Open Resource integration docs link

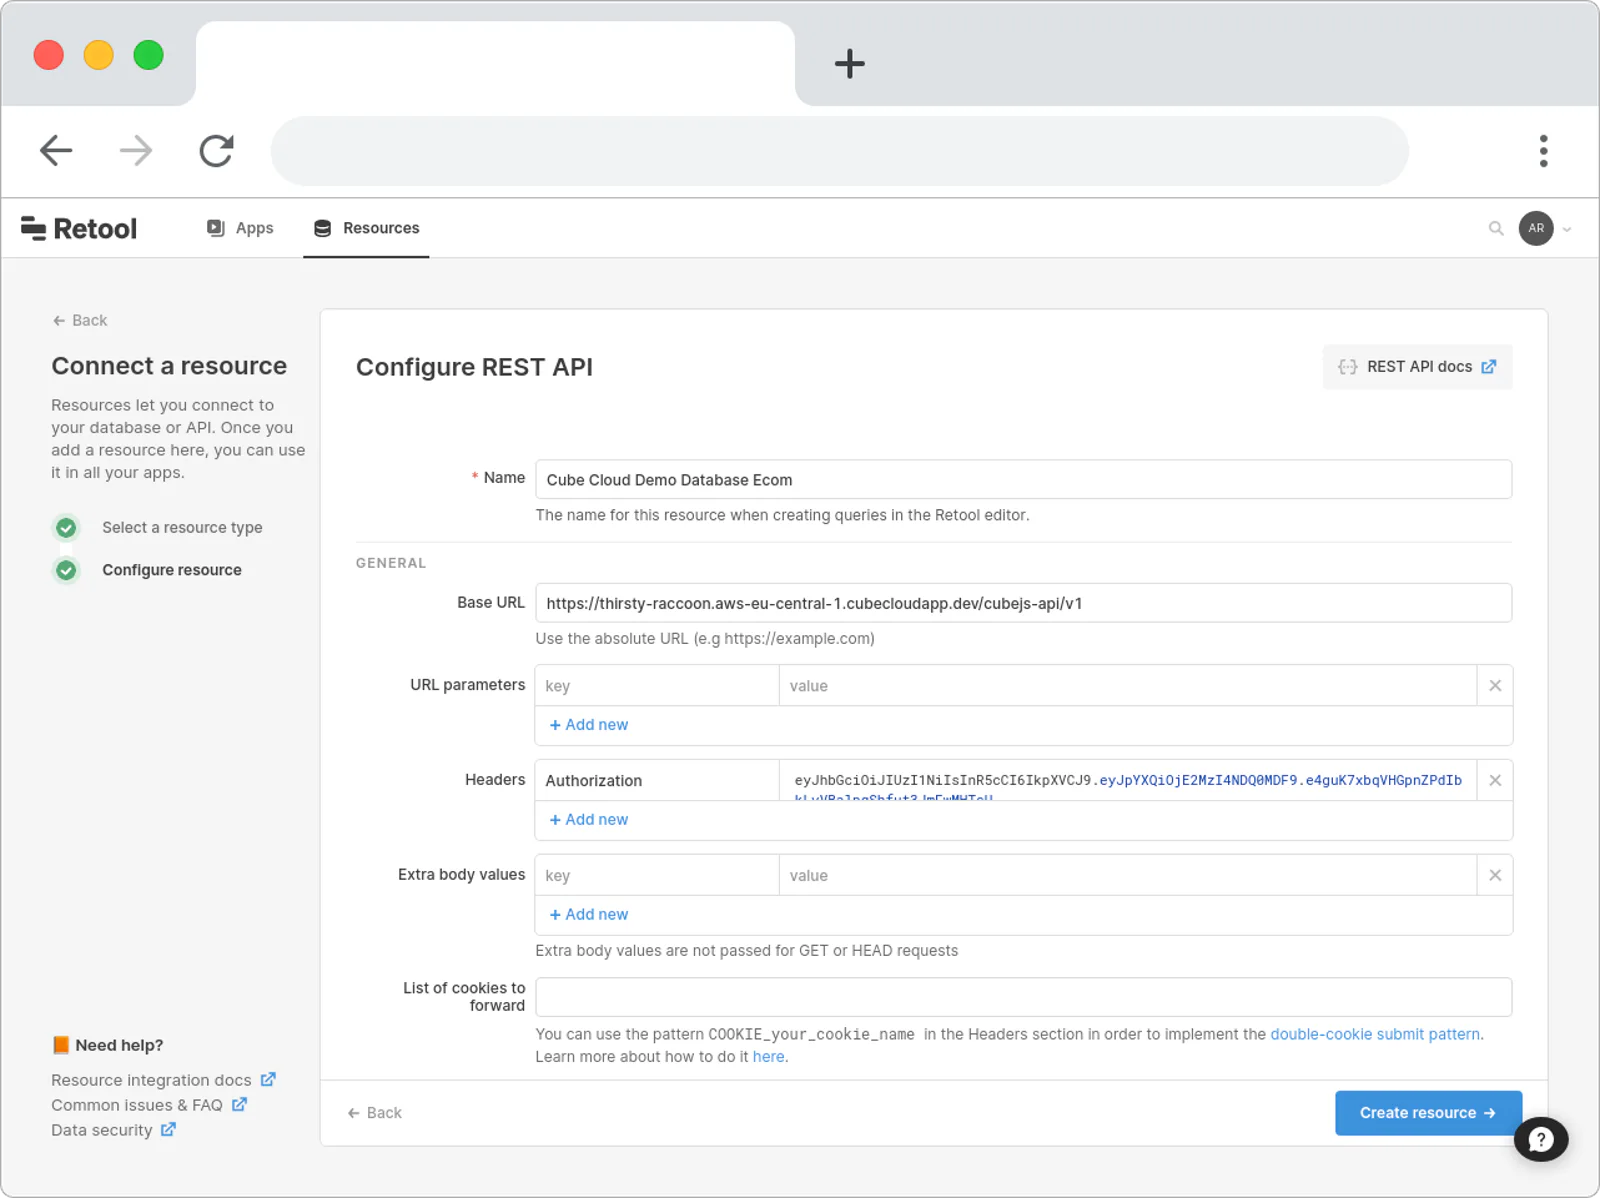click(x=151, y=1080)
